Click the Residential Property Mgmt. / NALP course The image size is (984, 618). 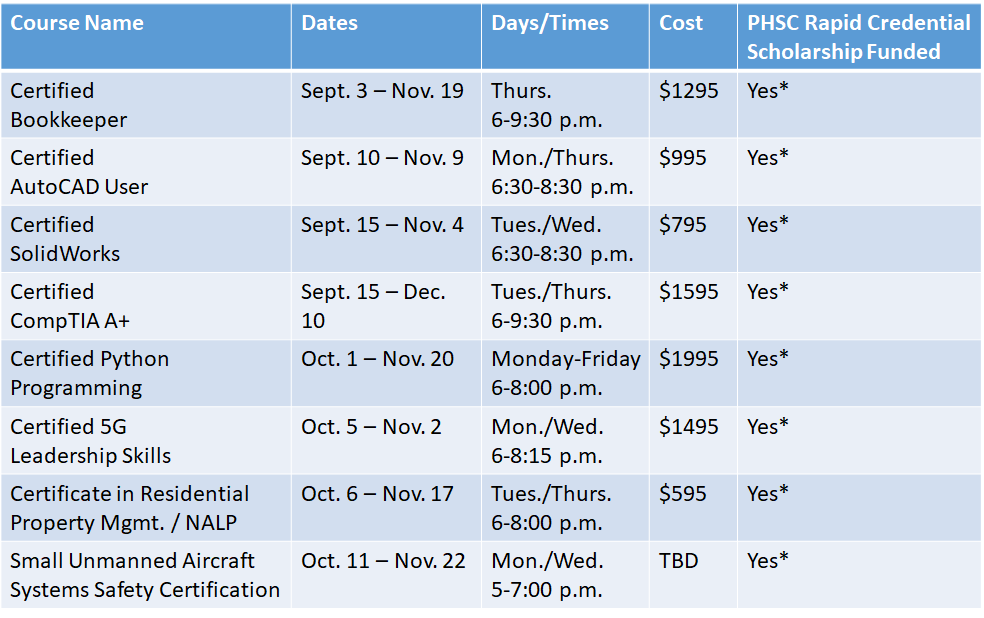pyautogui.click(x=130, y=508)
